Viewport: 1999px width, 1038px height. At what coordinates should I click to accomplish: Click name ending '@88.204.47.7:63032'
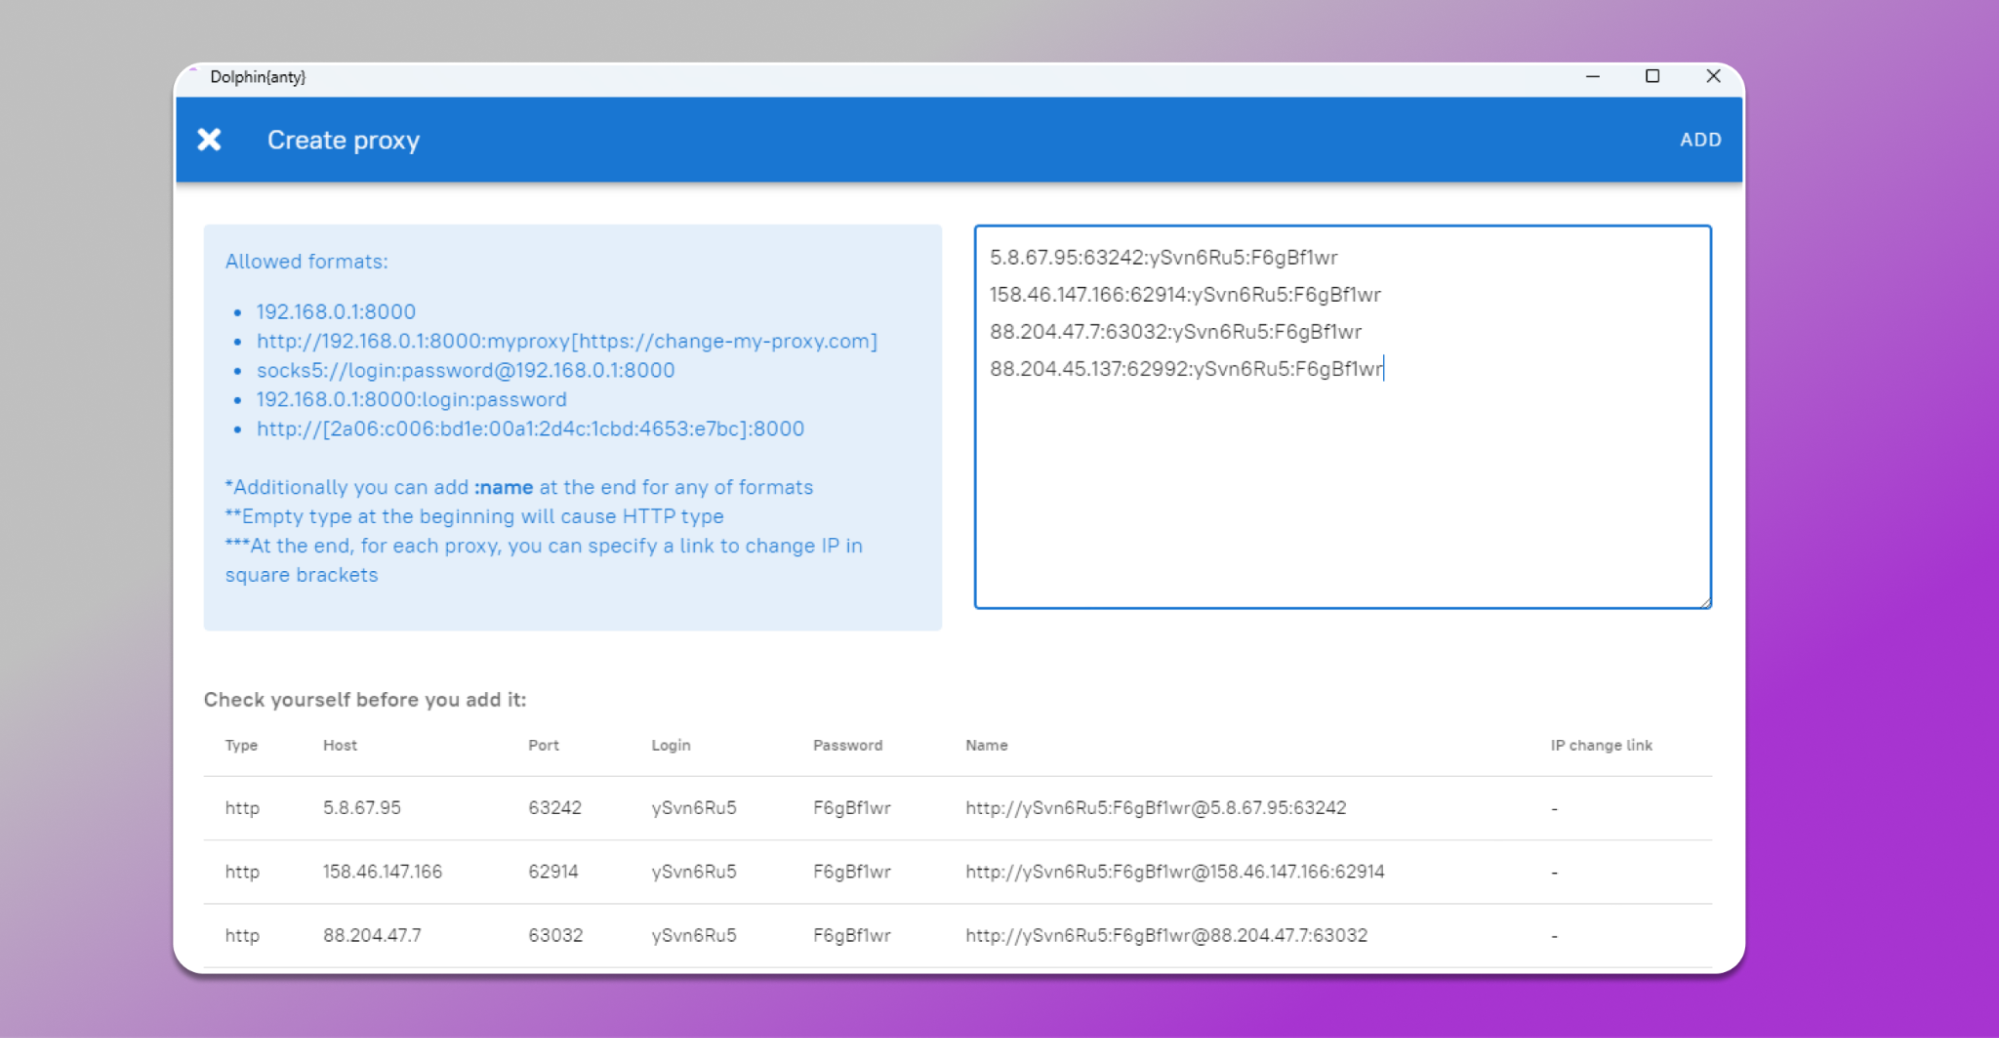tap(1166, 936)
